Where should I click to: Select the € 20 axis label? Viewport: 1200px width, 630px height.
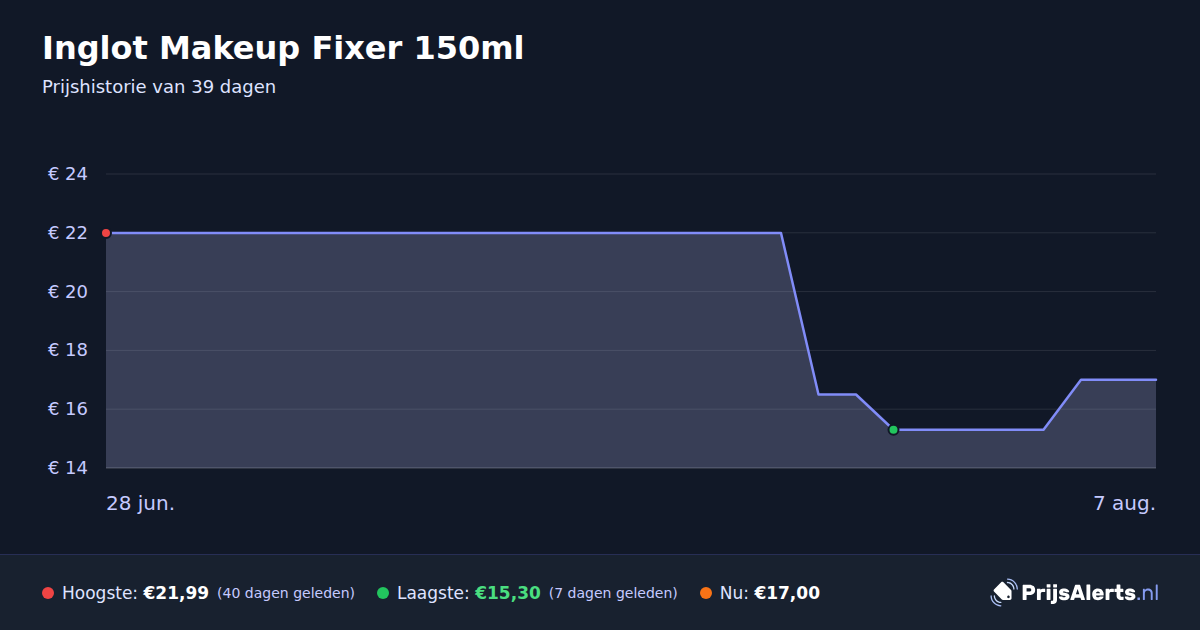point(68,292)
